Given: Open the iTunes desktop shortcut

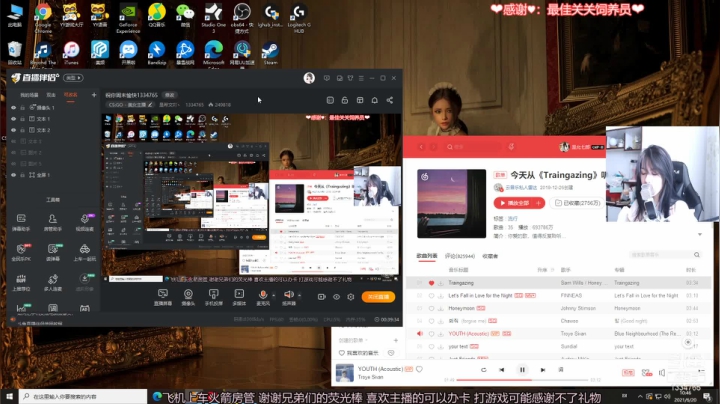Looking at the screenshot, I should coord(71,53).
